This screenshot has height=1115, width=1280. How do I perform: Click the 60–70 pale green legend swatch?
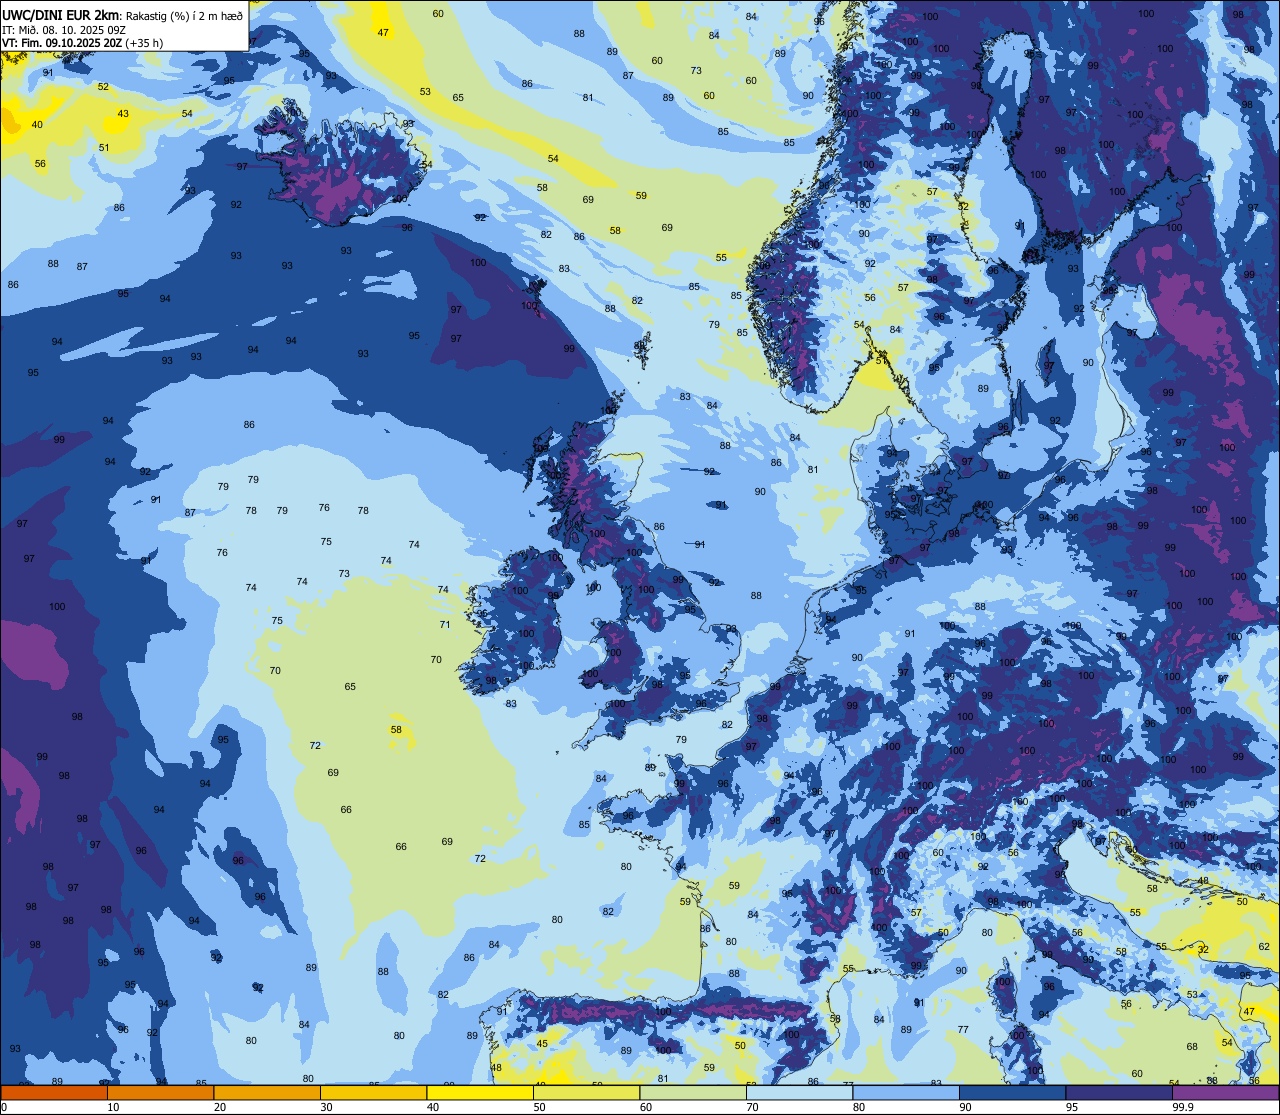click(693, 1093)
